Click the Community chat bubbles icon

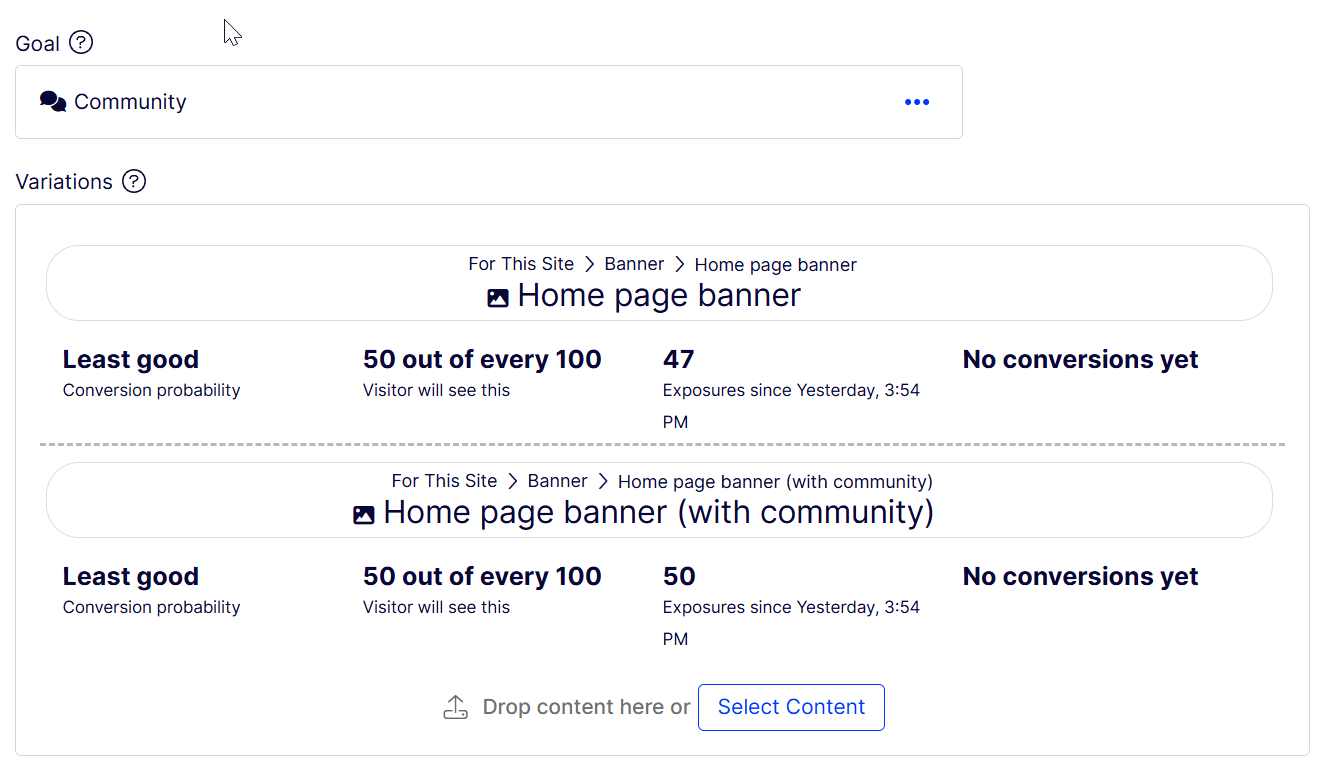[x=53, y=102]
